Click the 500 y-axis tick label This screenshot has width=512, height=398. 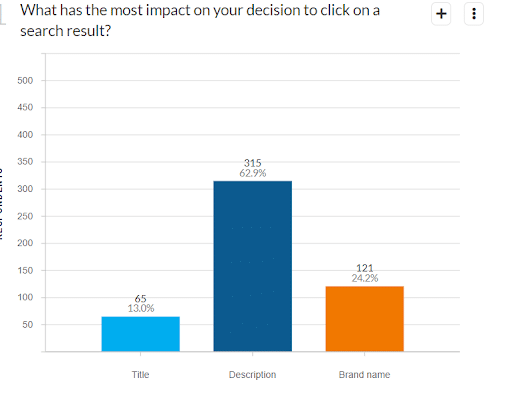[x=25, y=80]
